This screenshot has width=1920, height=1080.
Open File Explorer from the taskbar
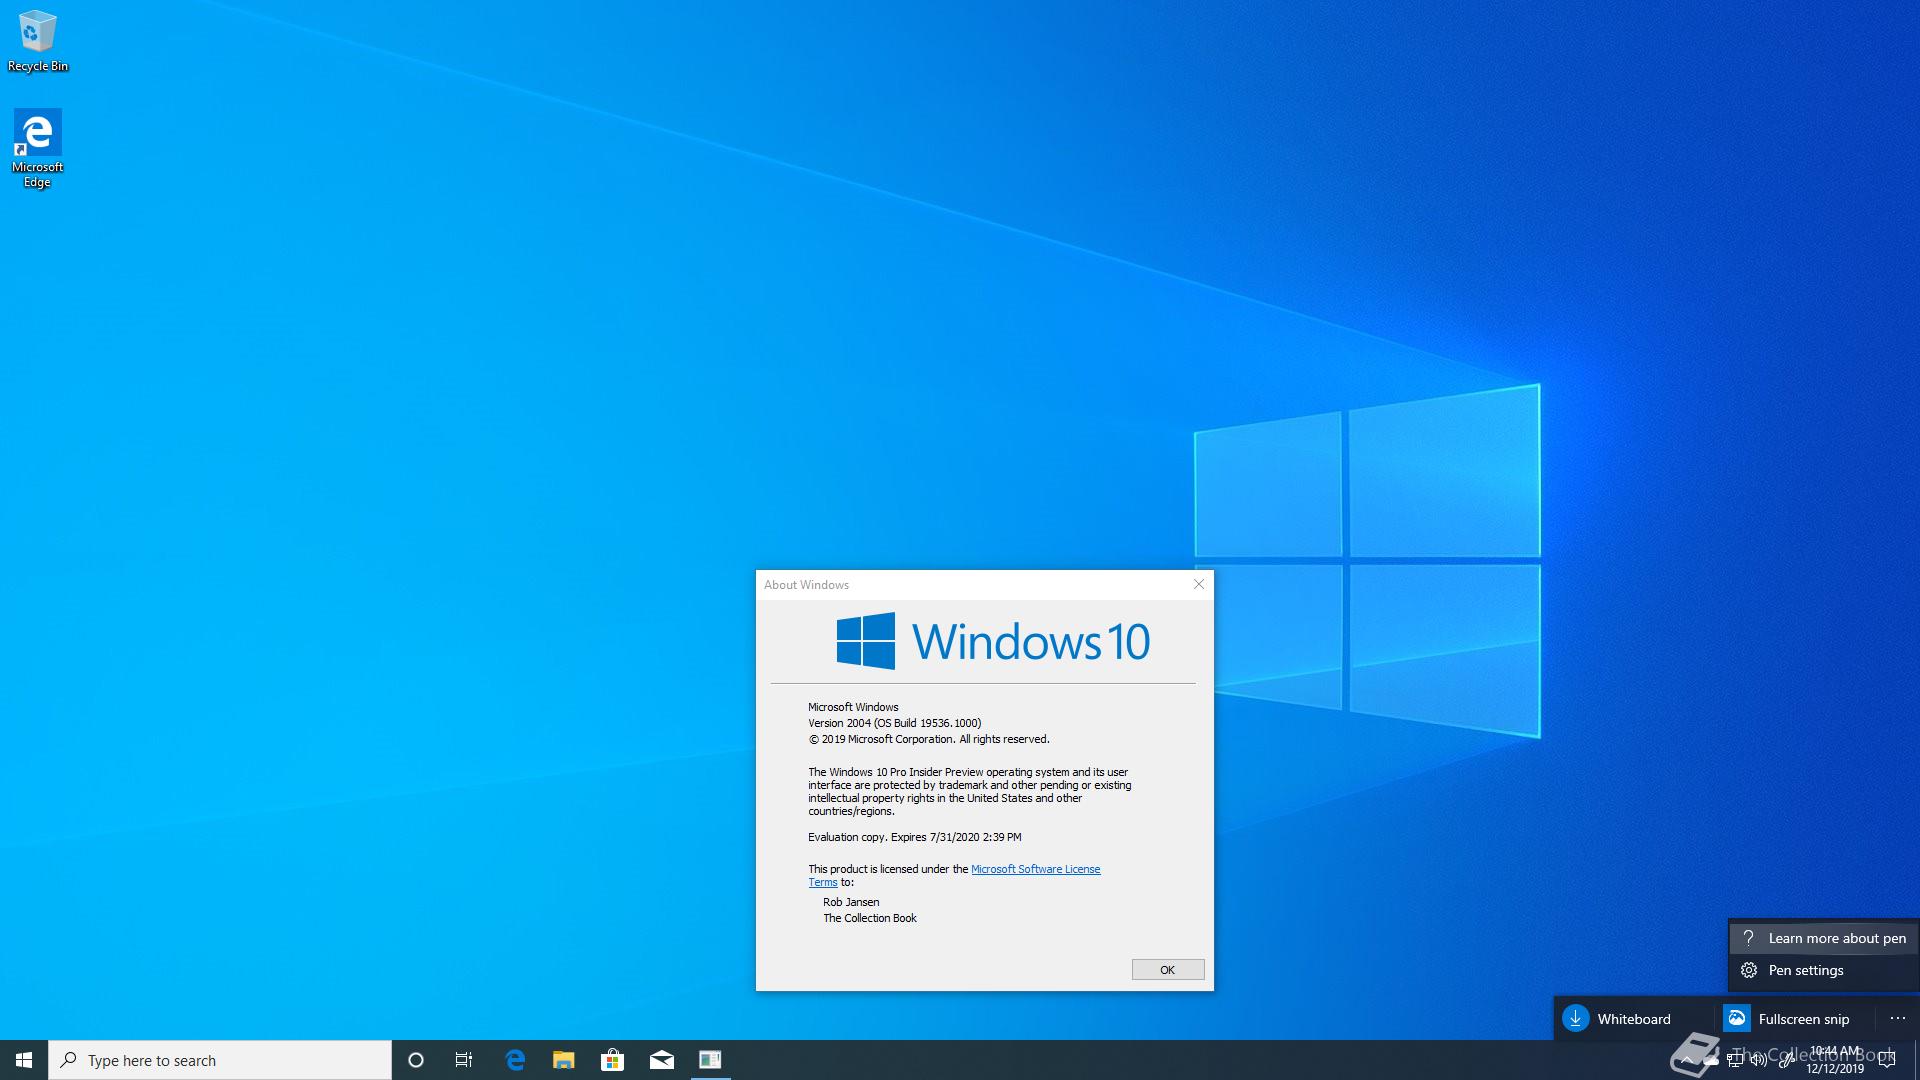pos(564,1060)
